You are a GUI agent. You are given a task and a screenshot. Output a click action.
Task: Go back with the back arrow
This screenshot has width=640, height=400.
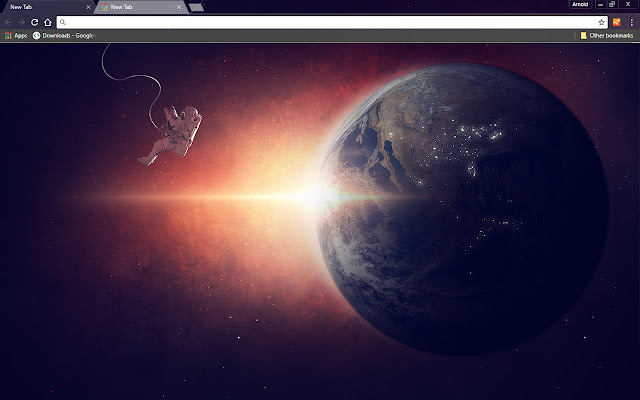coord(8,22)
